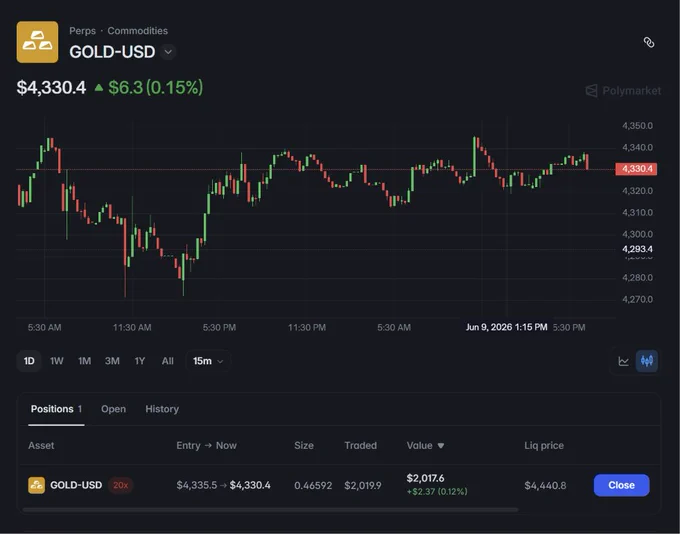Click the Jun 9, 2026 1:15 PM time label
Viewport: 680px width, 534px height.
coord(507,327)
